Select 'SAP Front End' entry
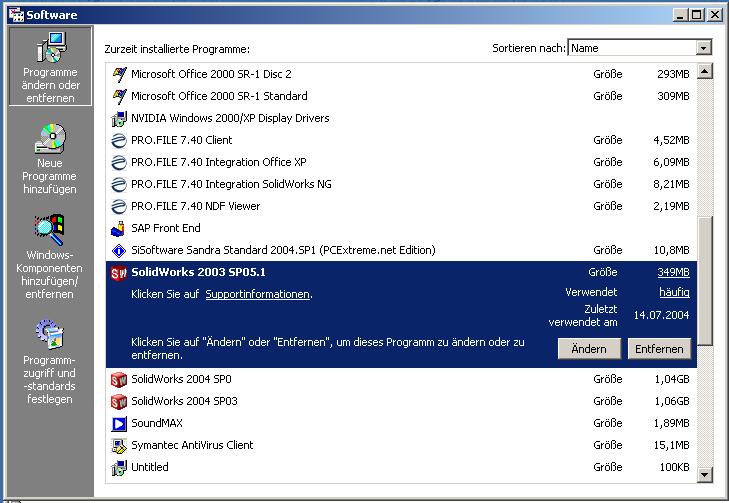Image resolution: width=729 pixels, height=503 pixels. tap(401, 228)
